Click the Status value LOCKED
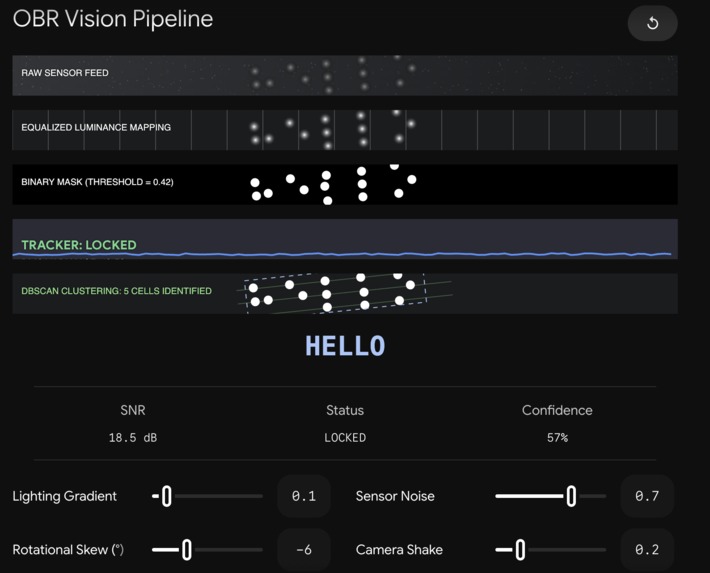Image resolution: width=710 pixels, height=573 pixels. click(x=345, y=438)
